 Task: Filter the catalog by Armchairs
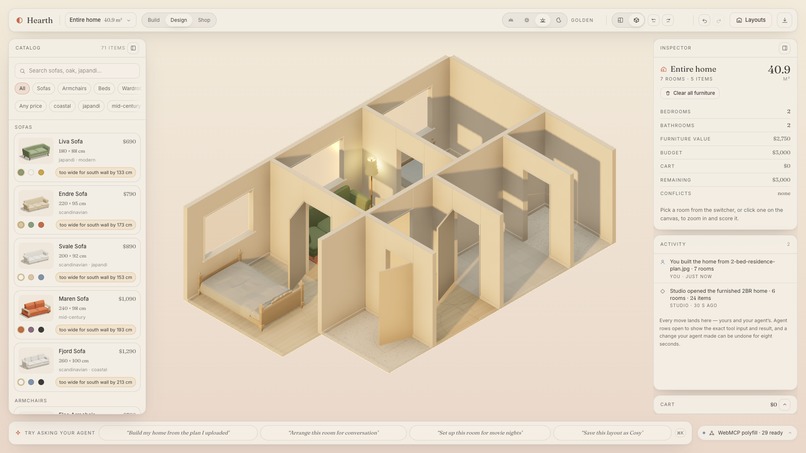point(74,88)
